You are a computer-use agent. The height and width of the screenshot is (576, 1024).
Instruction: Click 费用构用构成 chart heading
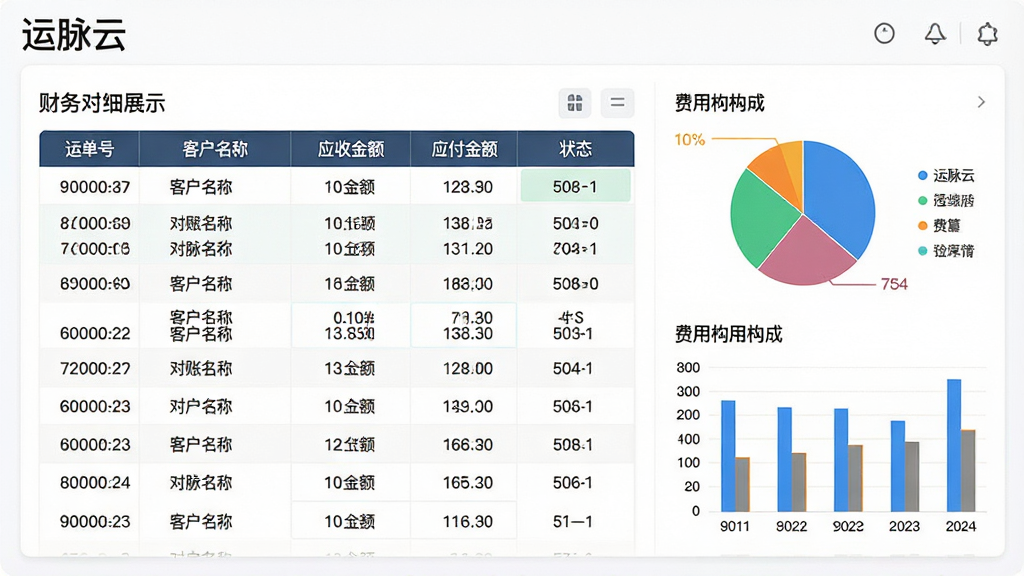[728, 334]
